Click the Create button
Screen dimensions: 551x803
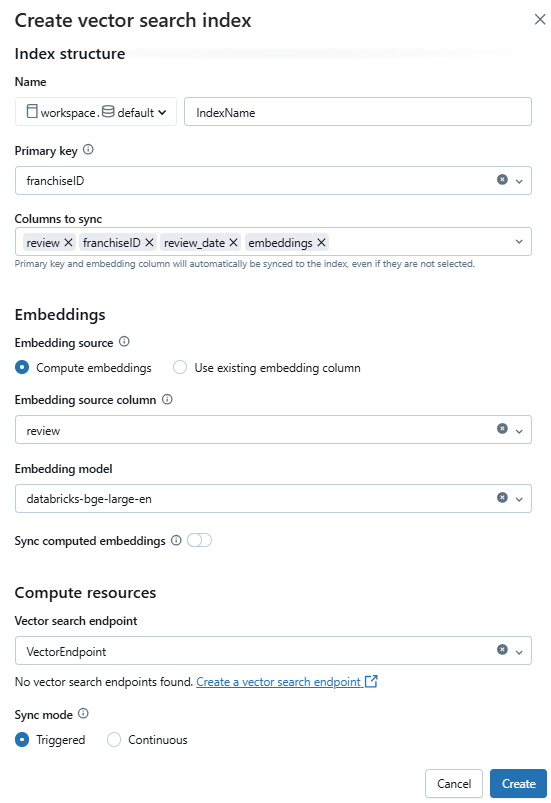tap(518, 784)
